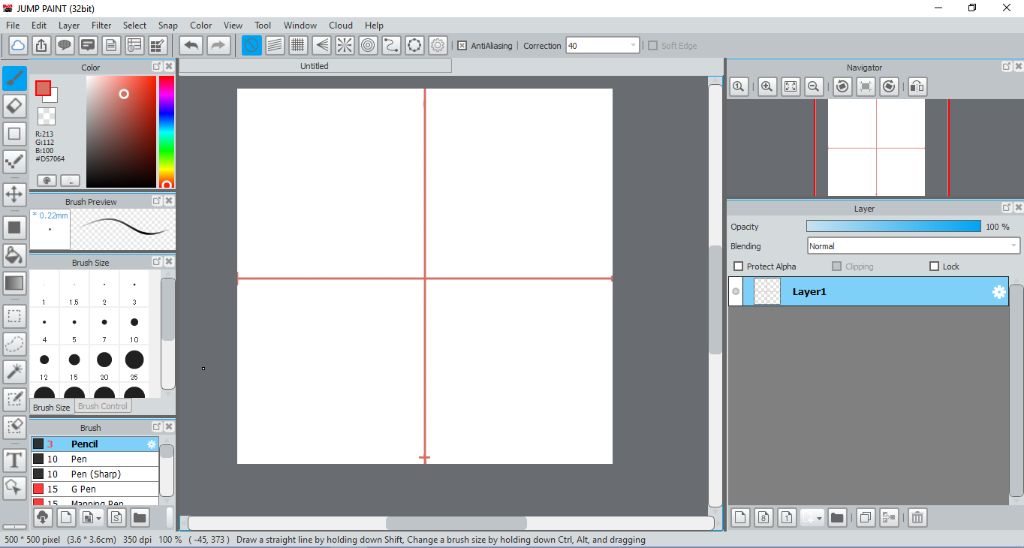Select the G Pen brush
This screenshot has height=548, width=1024.
coord(95,489)
